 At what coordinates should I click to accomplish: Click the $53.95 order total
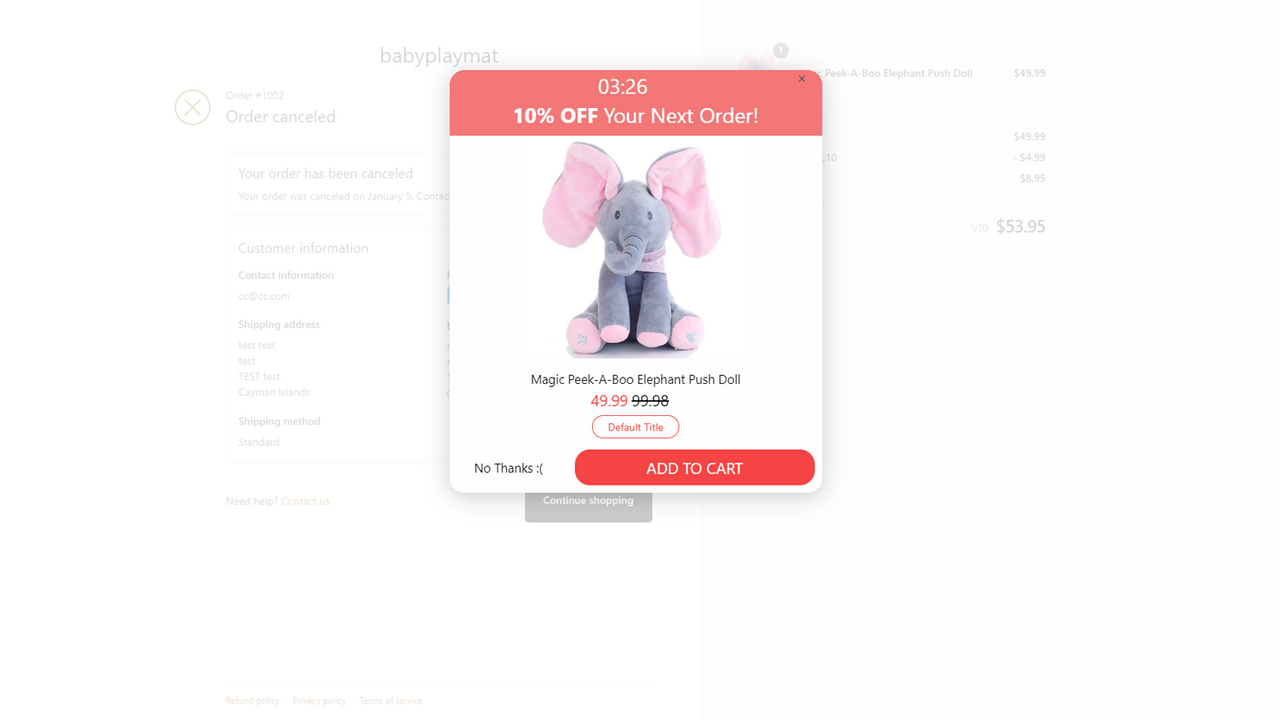click(x=1020, y=227)
